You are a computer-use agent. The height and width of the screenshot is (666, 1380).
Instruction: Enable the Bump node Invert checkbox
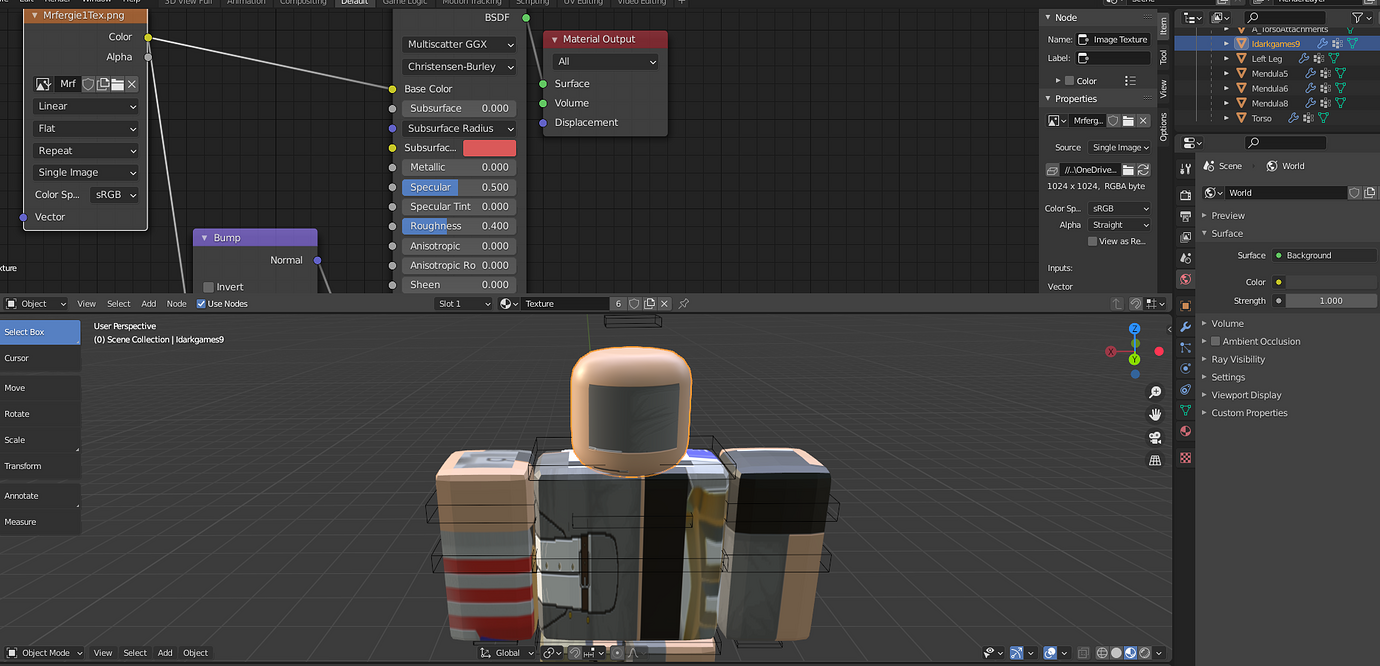pyautogui.click(x=208, y=287)
